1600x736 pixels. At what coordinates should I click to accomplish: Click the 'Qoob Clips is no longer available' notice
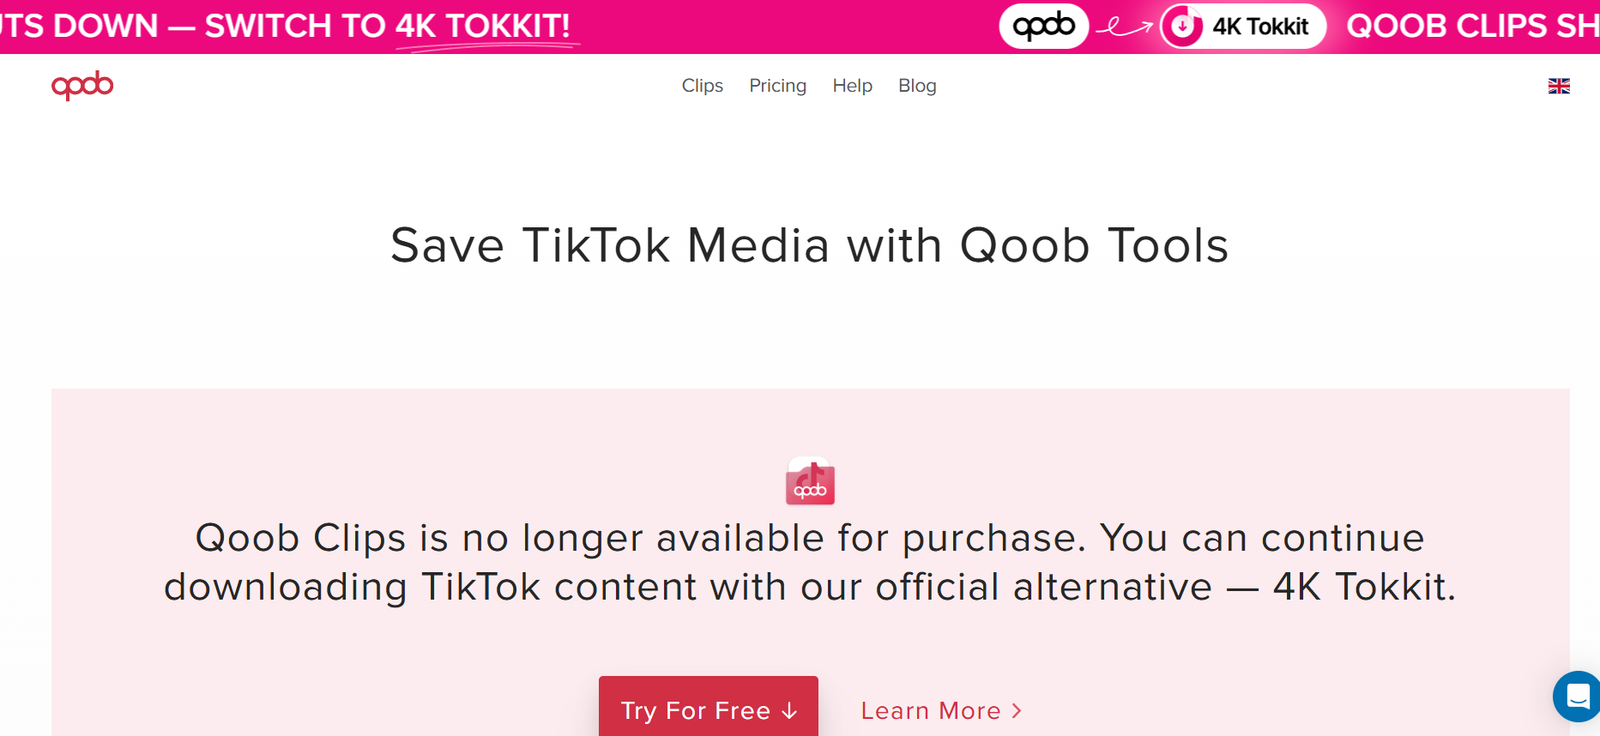pos(810,562)
